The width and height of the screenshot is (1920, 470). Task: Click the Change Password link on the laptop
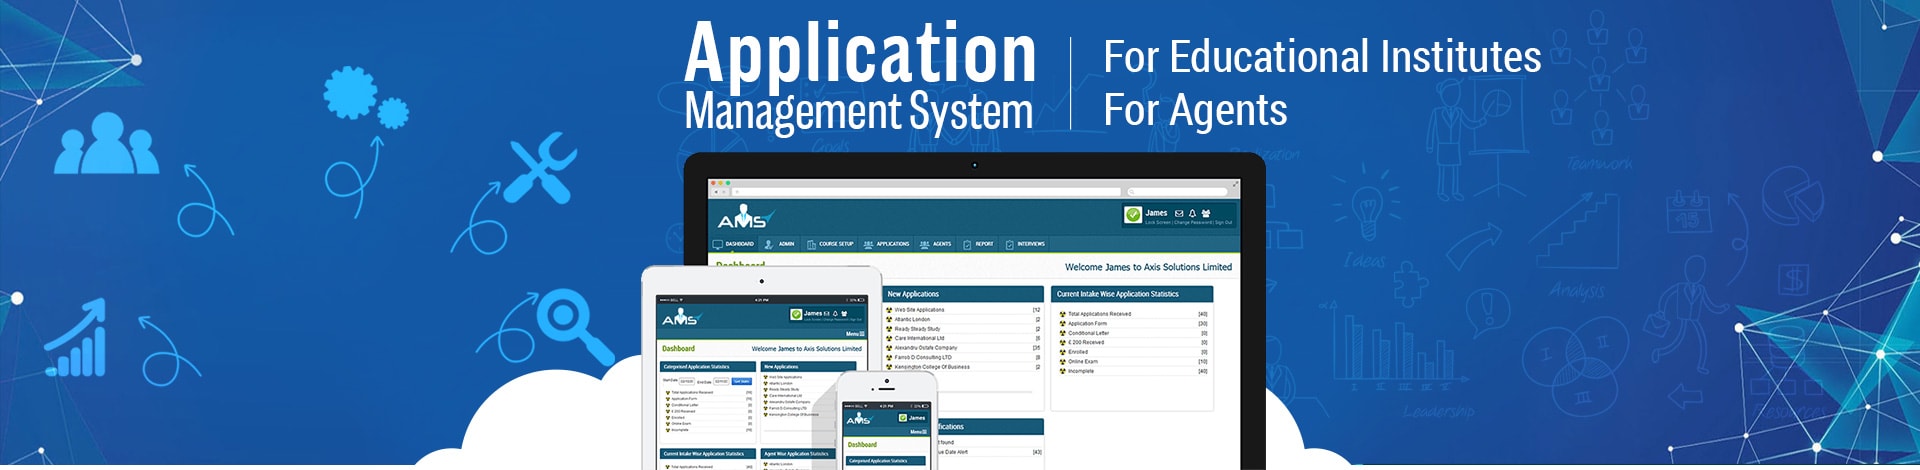[x=1193, y=222]
